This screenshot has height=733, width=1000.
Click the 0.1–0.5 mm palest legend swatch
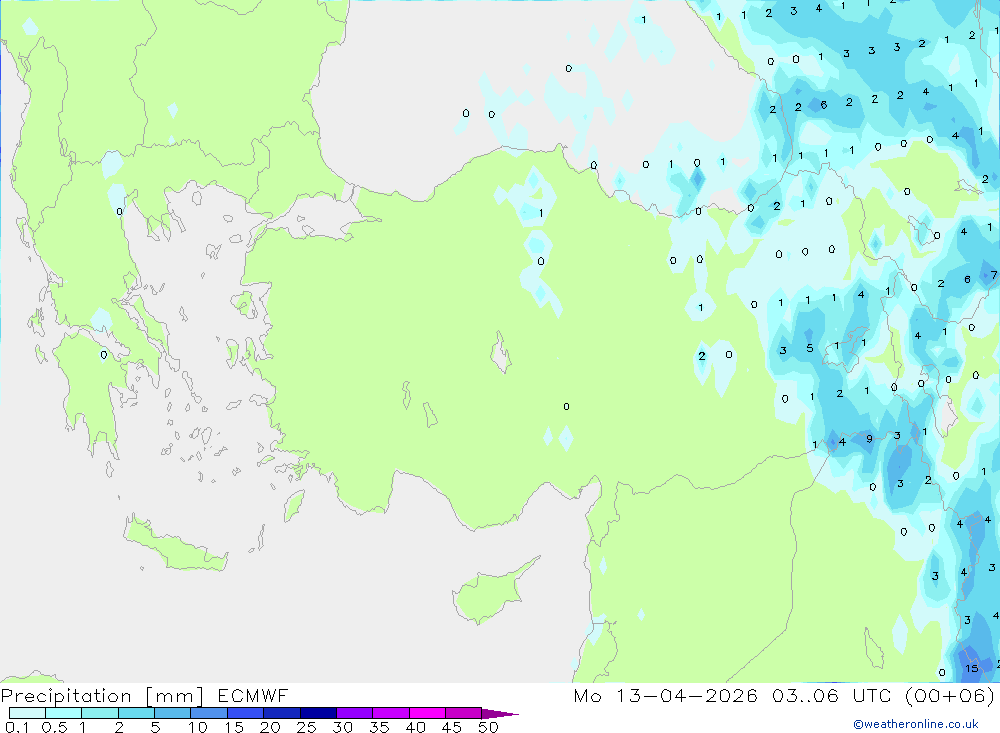[x=27, y=713]
